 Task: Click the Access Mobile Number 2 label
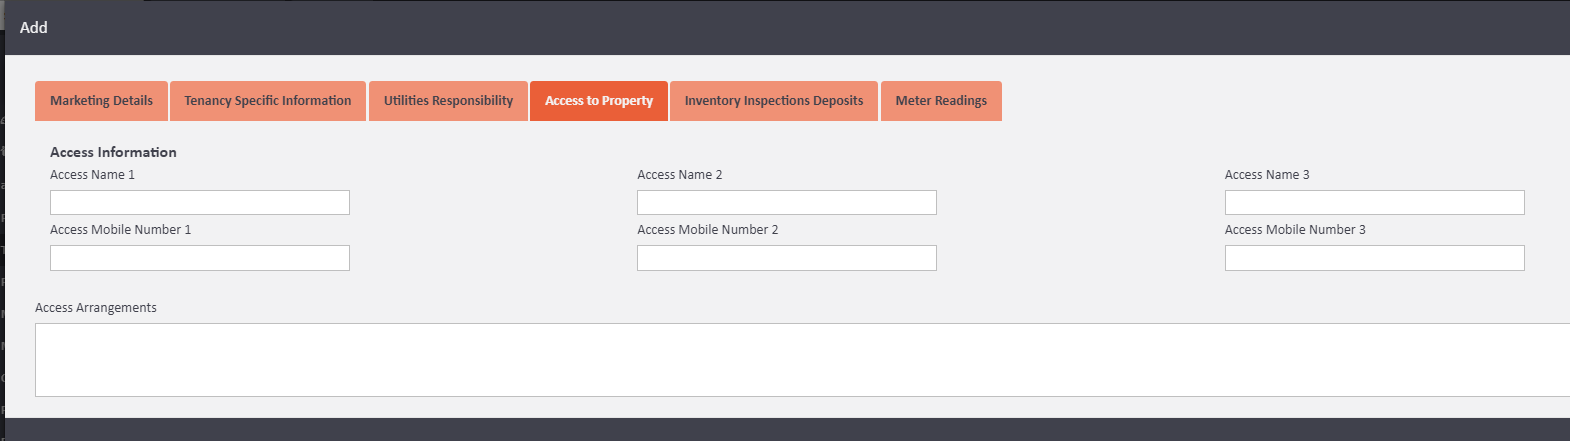[x=708, y=230]
